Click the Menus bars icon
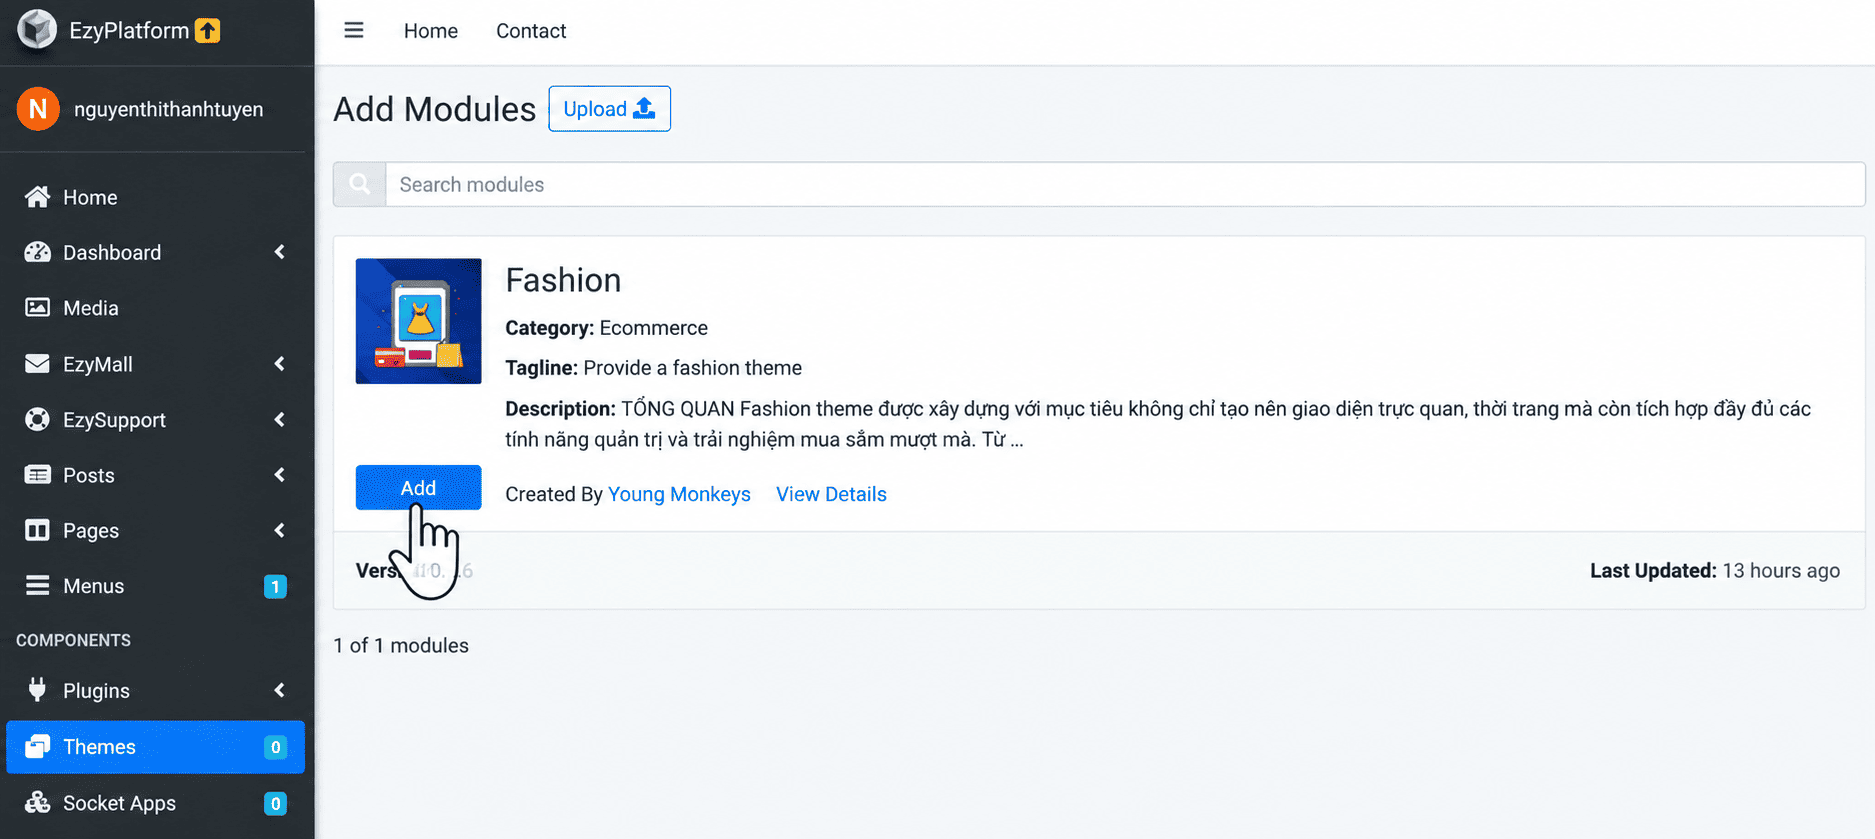This screenshot has height=839, width=1875. (37, 586)
